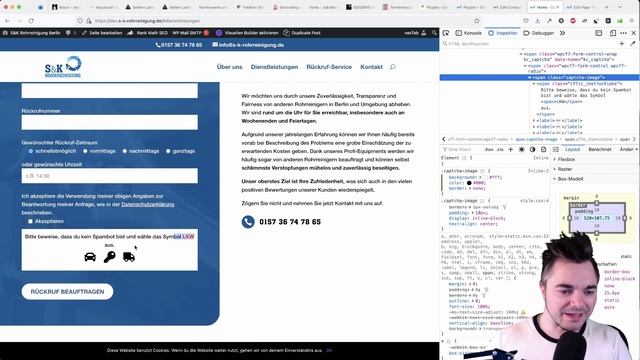
Task: Go to Kontakt page
Action: (x=371, y=67)
